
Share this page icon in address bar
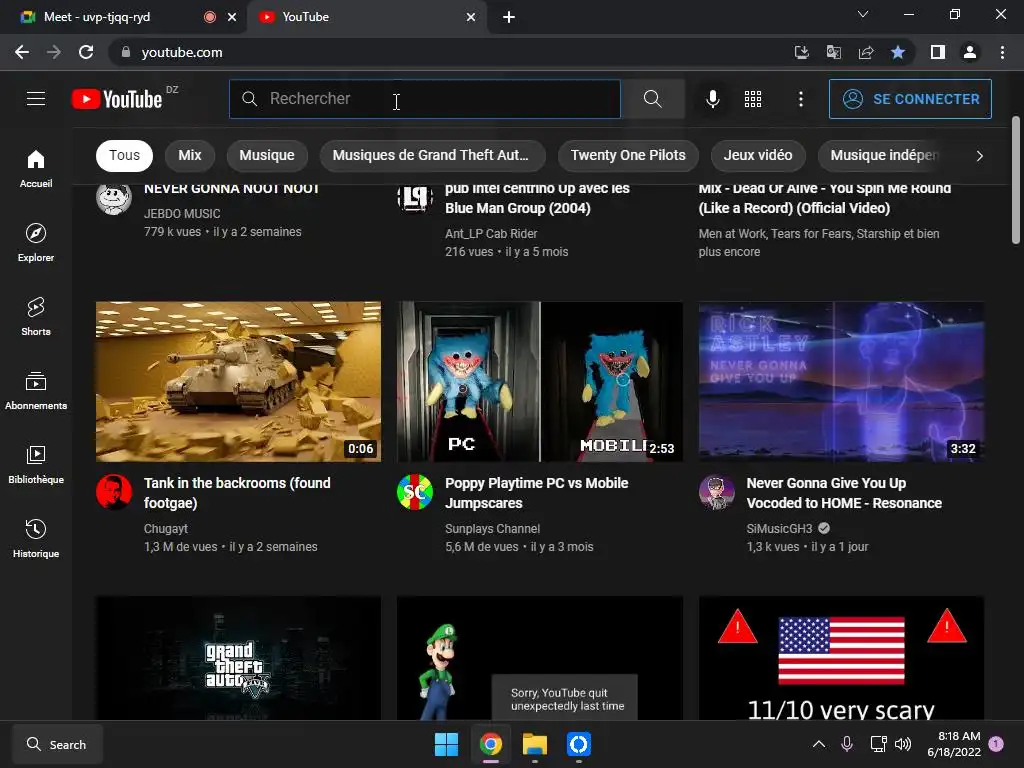[x=866, y=52]
